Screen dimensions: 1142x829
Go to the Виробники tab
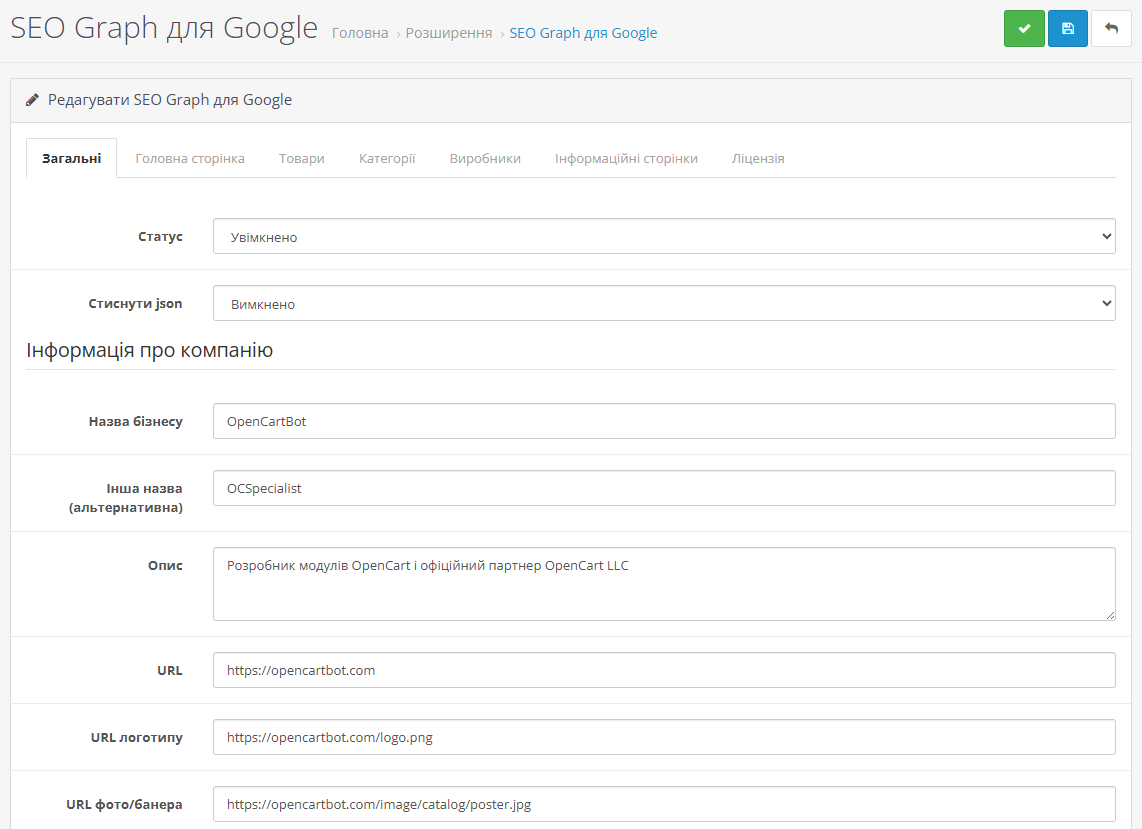tap(485, 158)
